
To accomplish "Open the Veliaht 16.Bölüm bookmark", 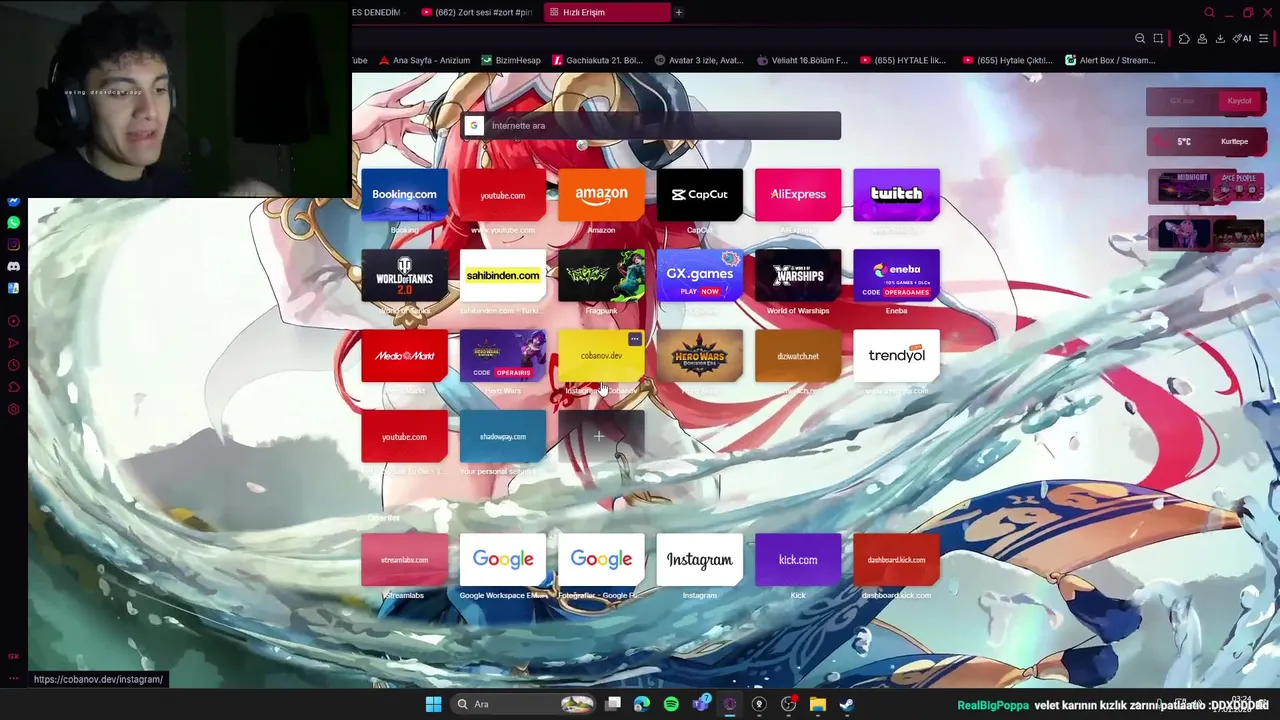I will tap(802, 60).
